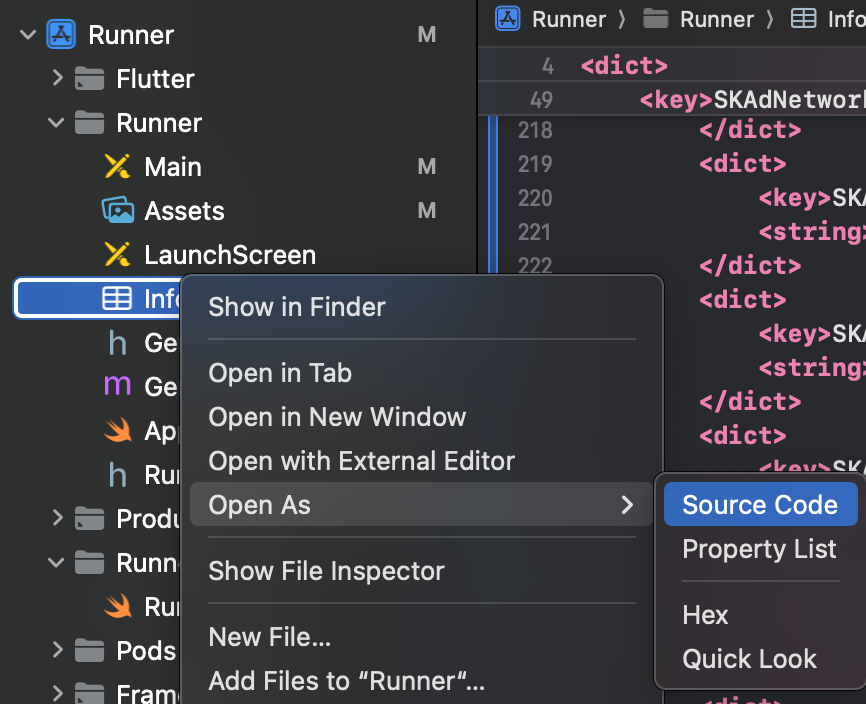Click the Swift icon beside Ap file
Image resolution: width=866 pixels, height=704 pixels.
coord(118,430)
